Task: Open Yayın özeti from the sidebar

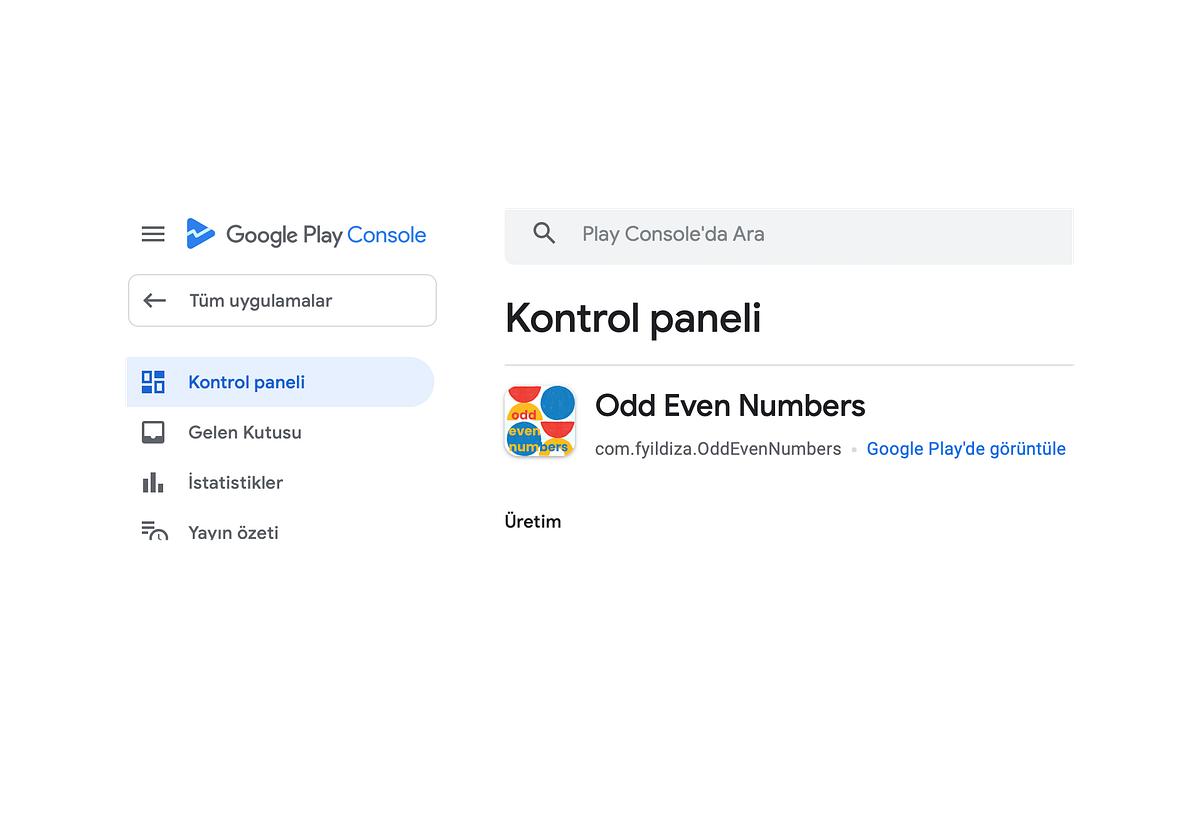Action: pos(233,532)
